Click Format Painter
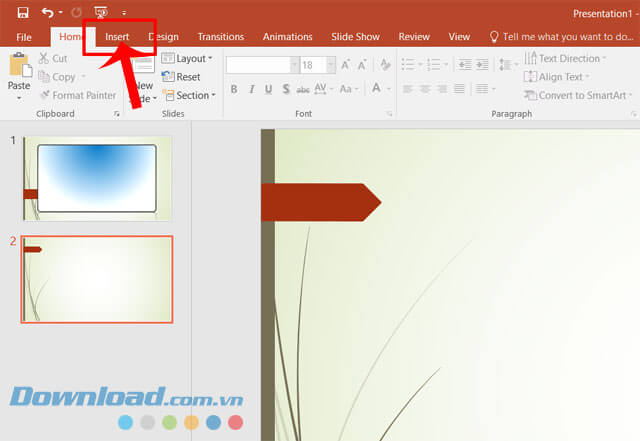Image resolution: width=640 pixels, height=441 pixels. pos(78,95)
